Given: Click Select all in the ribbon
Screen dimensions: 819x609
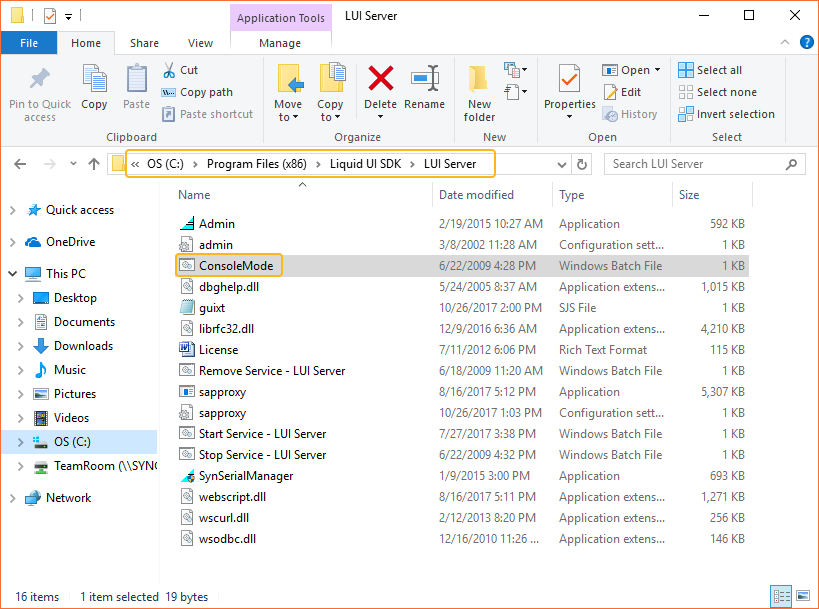Looking at the screenshot, I should click(710, 70).
